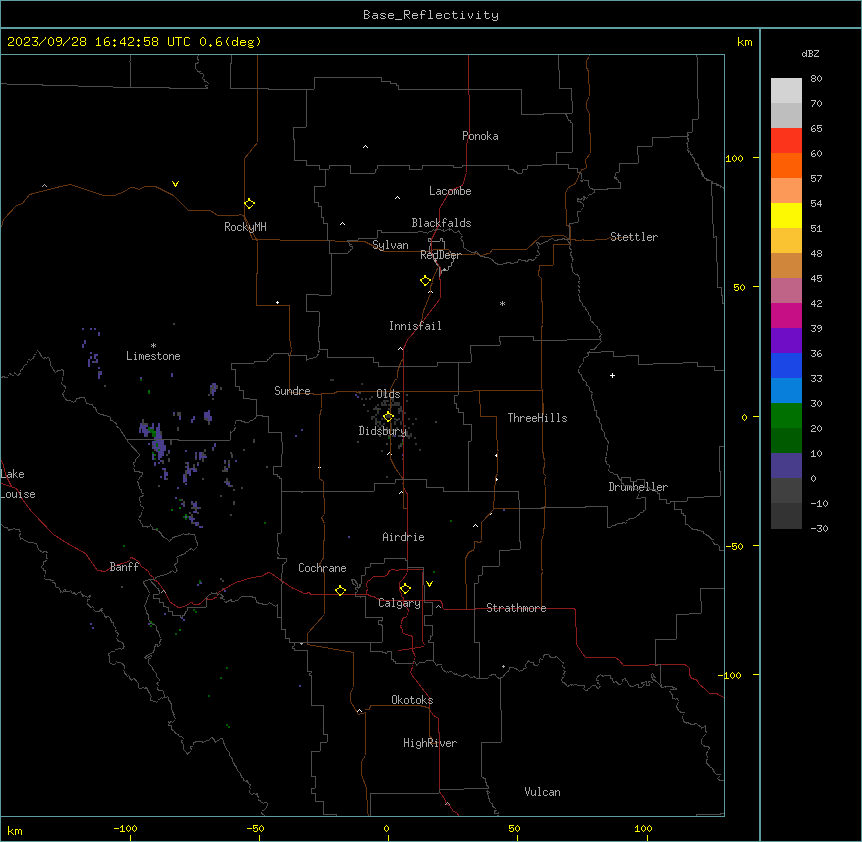The height and width of the screenshot is (842, 862).
Task: Click the yellow V marker east of Calgary
Action: [429, 584]
